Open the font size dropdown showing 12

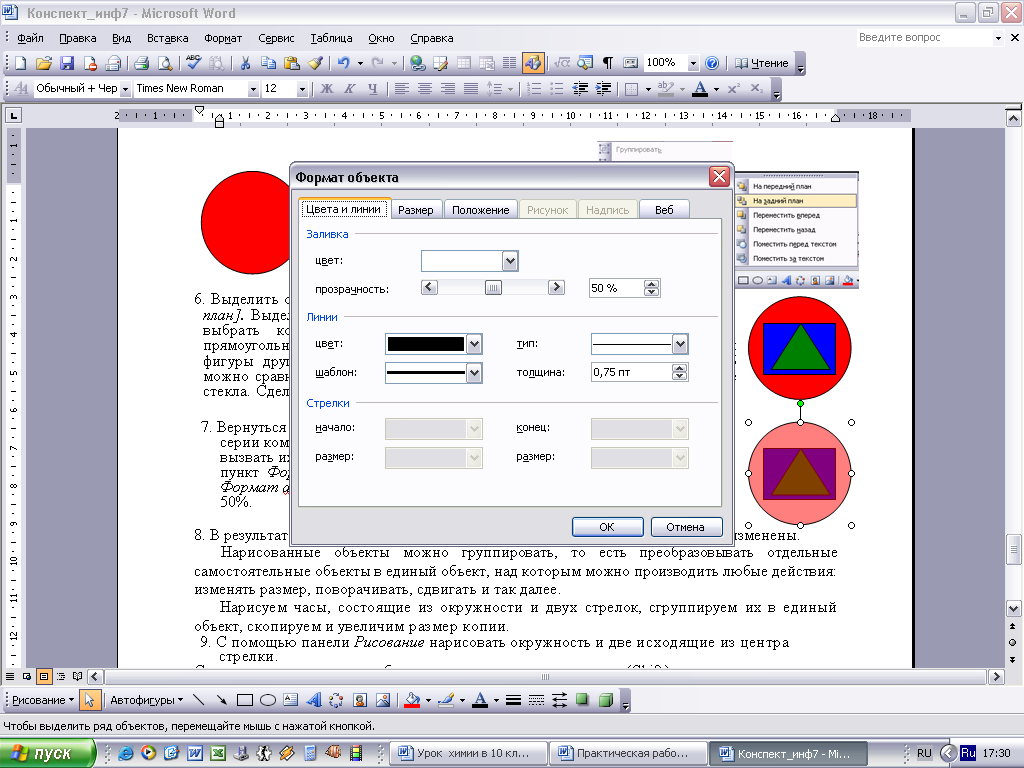pos(302,89)
